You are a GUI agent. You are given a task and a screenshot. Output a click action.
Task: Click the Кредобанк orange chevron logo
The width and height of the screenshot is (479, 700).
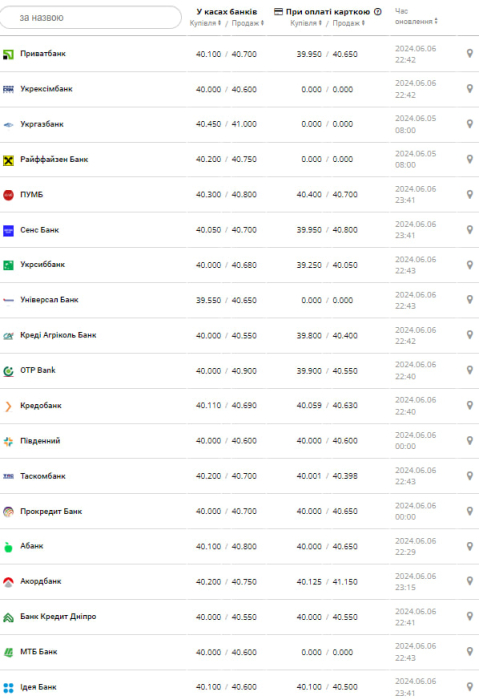pos(8,406)
